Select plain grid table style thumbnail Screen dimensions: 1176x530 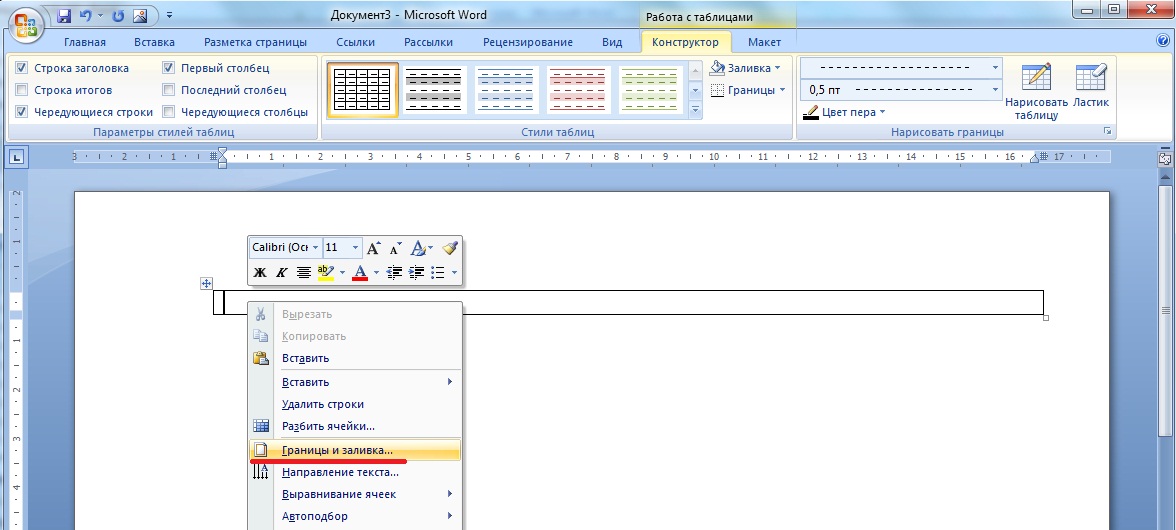coord(364,90)
